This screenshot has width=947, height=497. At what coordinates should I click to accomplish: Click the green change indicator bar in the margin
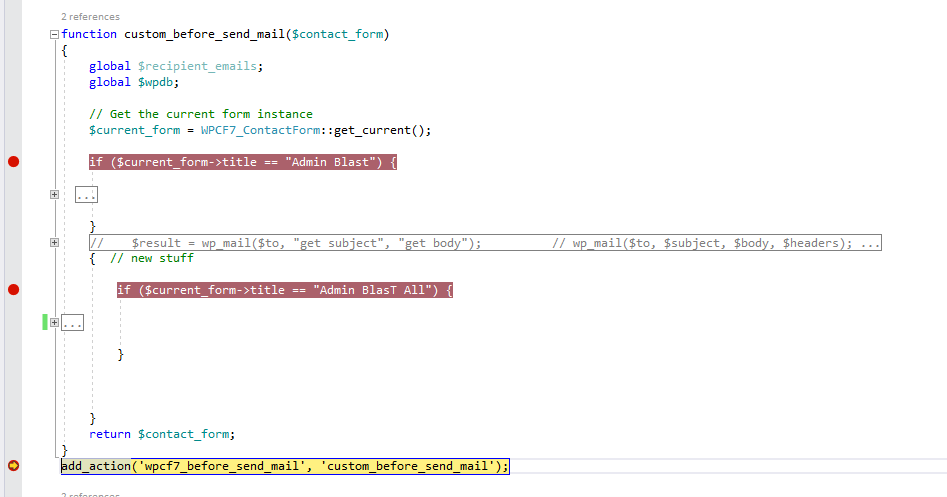click(x=45, y=322)
